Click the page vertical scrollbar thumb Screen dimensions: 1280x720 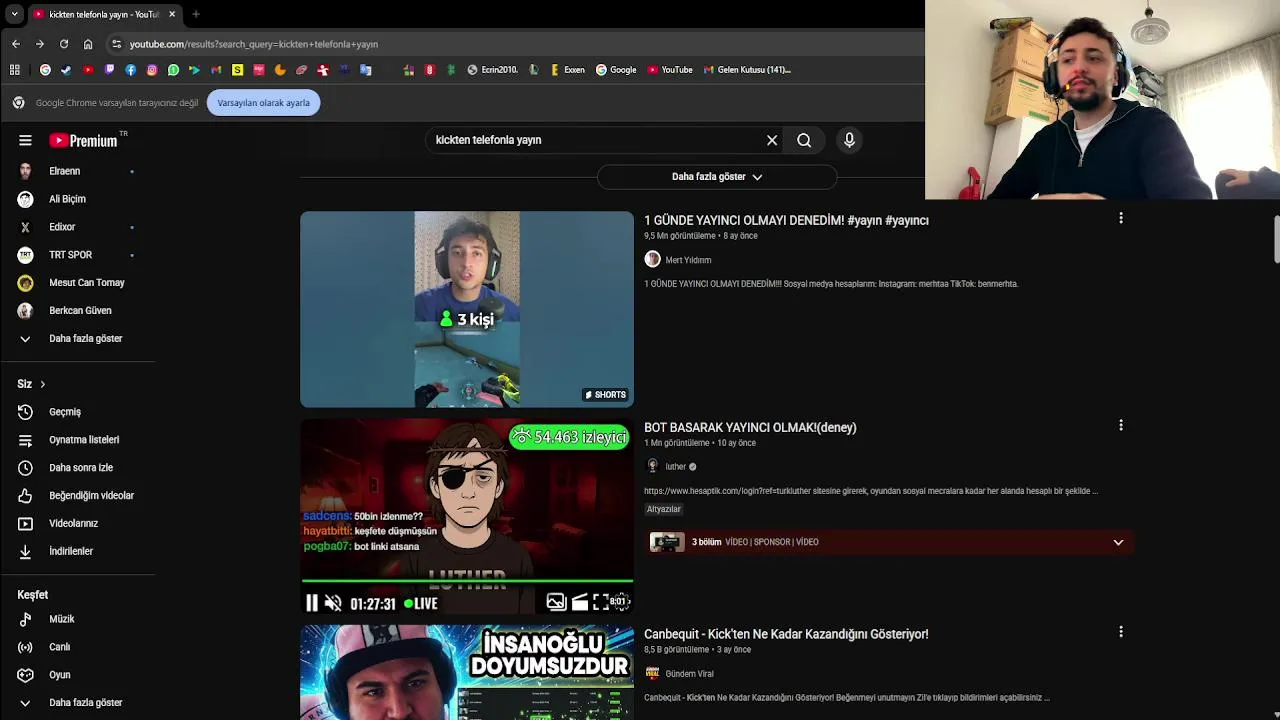1276,241
